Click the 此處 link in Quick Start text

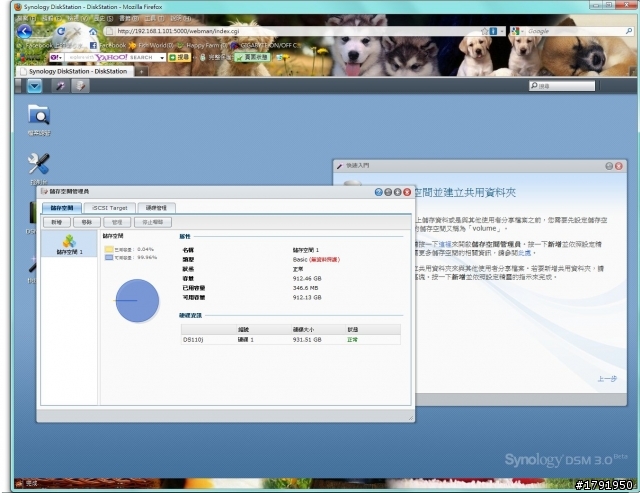[524, 253]
